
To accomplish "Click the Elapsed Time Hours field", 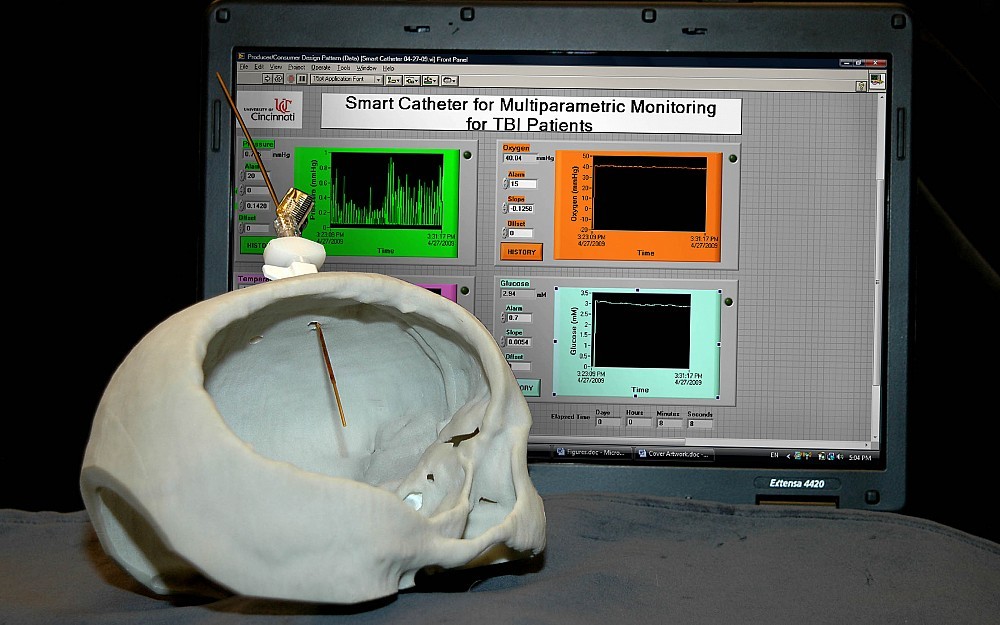I will tap(638, 422).
